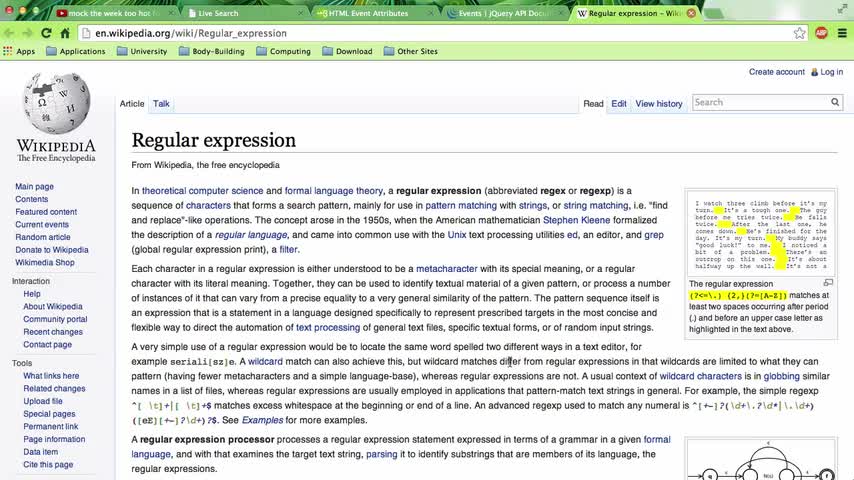
Task: Open the Download bookmarks folder
Action: pos(347,51)
